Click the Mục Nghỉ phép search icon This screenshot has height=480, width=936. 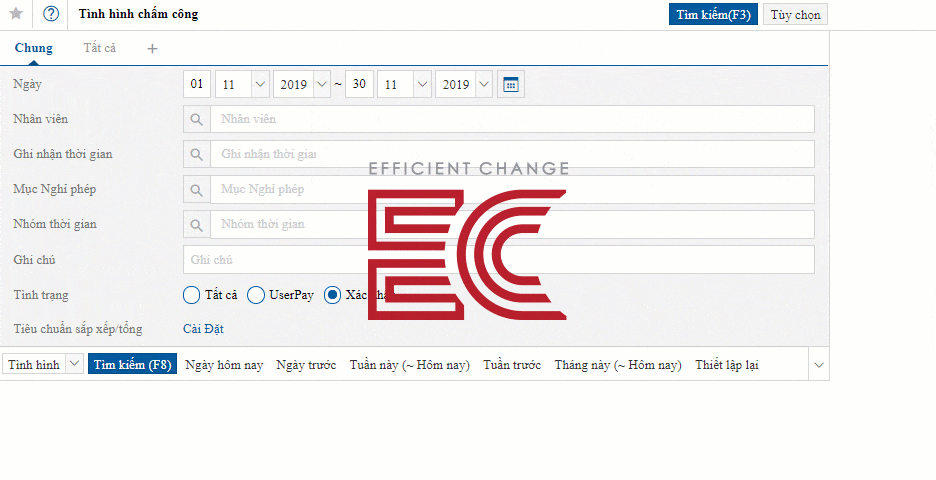pos(196,190)
